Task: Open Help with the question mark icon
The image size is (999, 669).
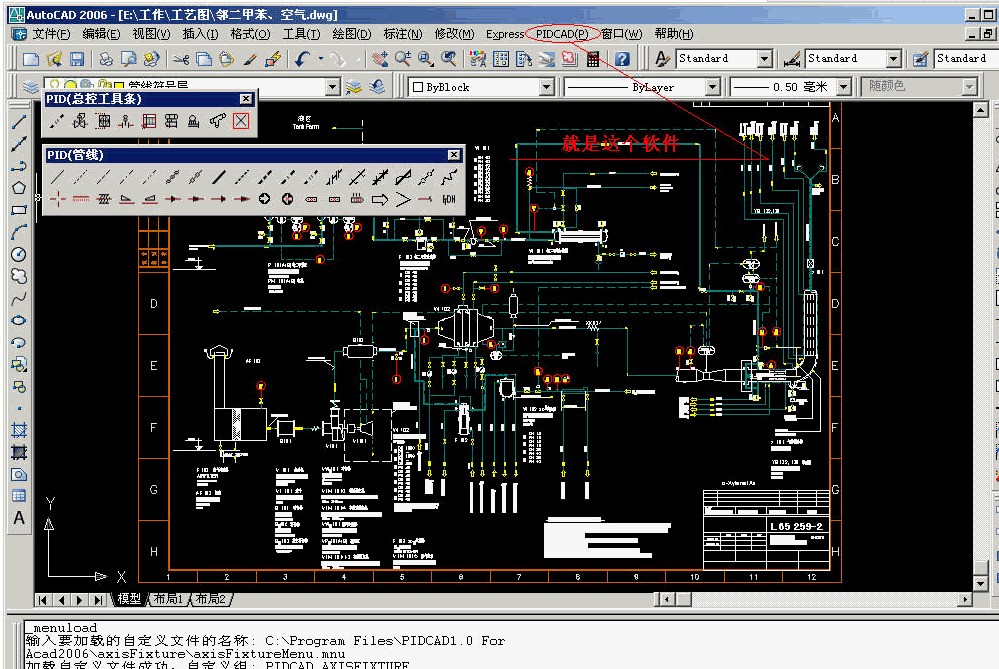Action: point(622,59)
